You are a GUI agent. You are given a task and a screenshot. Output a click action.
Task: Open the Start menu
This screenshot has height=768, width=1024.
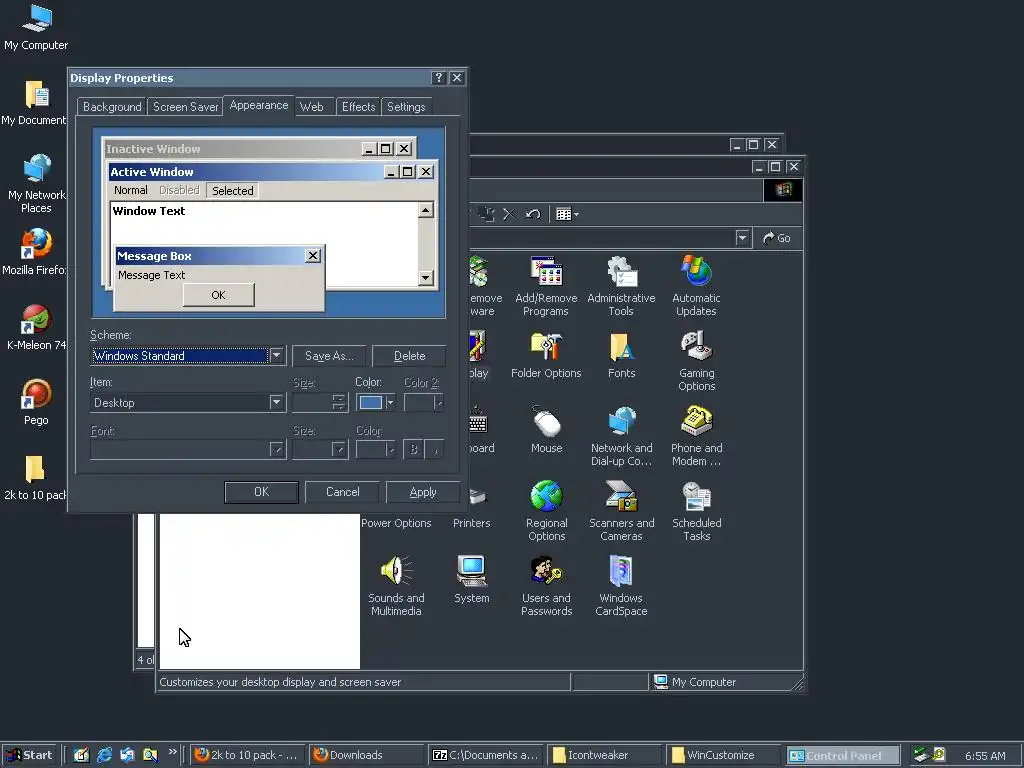[x=29, y=755]
